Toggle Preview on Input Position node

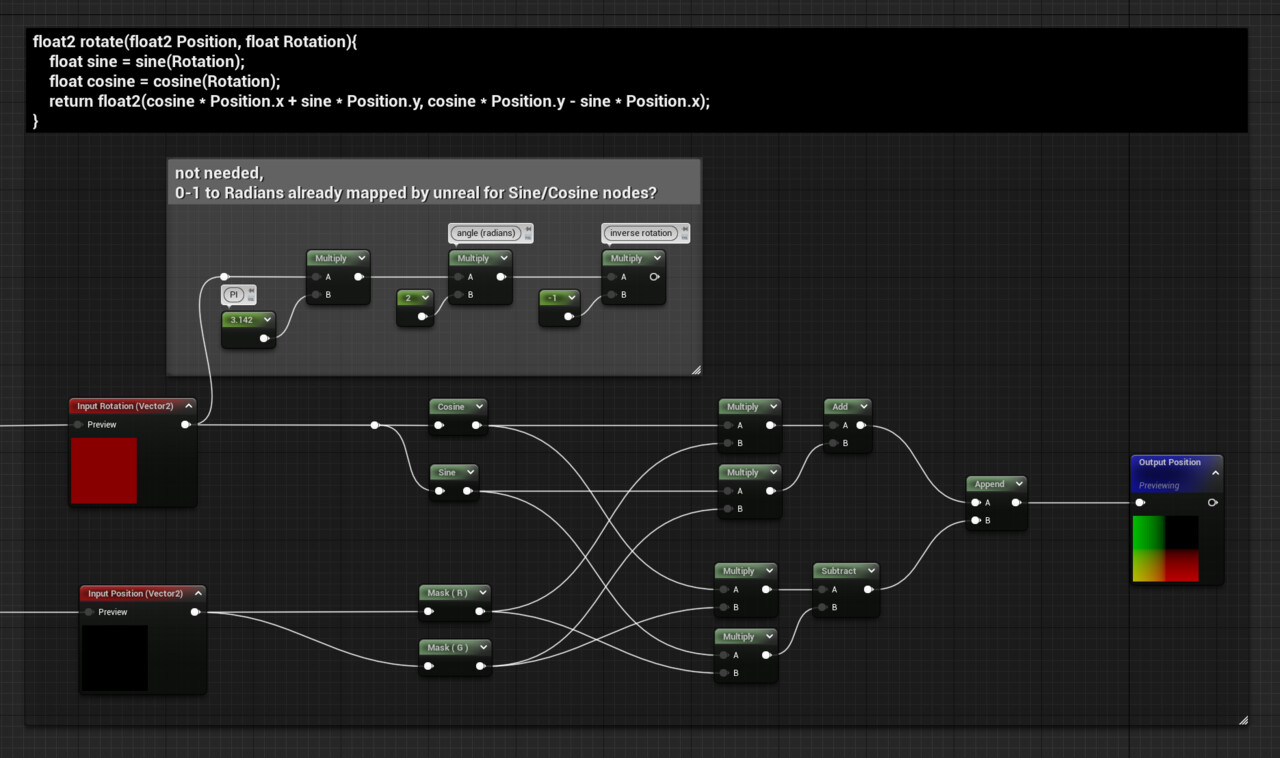(x=88, y=611)
